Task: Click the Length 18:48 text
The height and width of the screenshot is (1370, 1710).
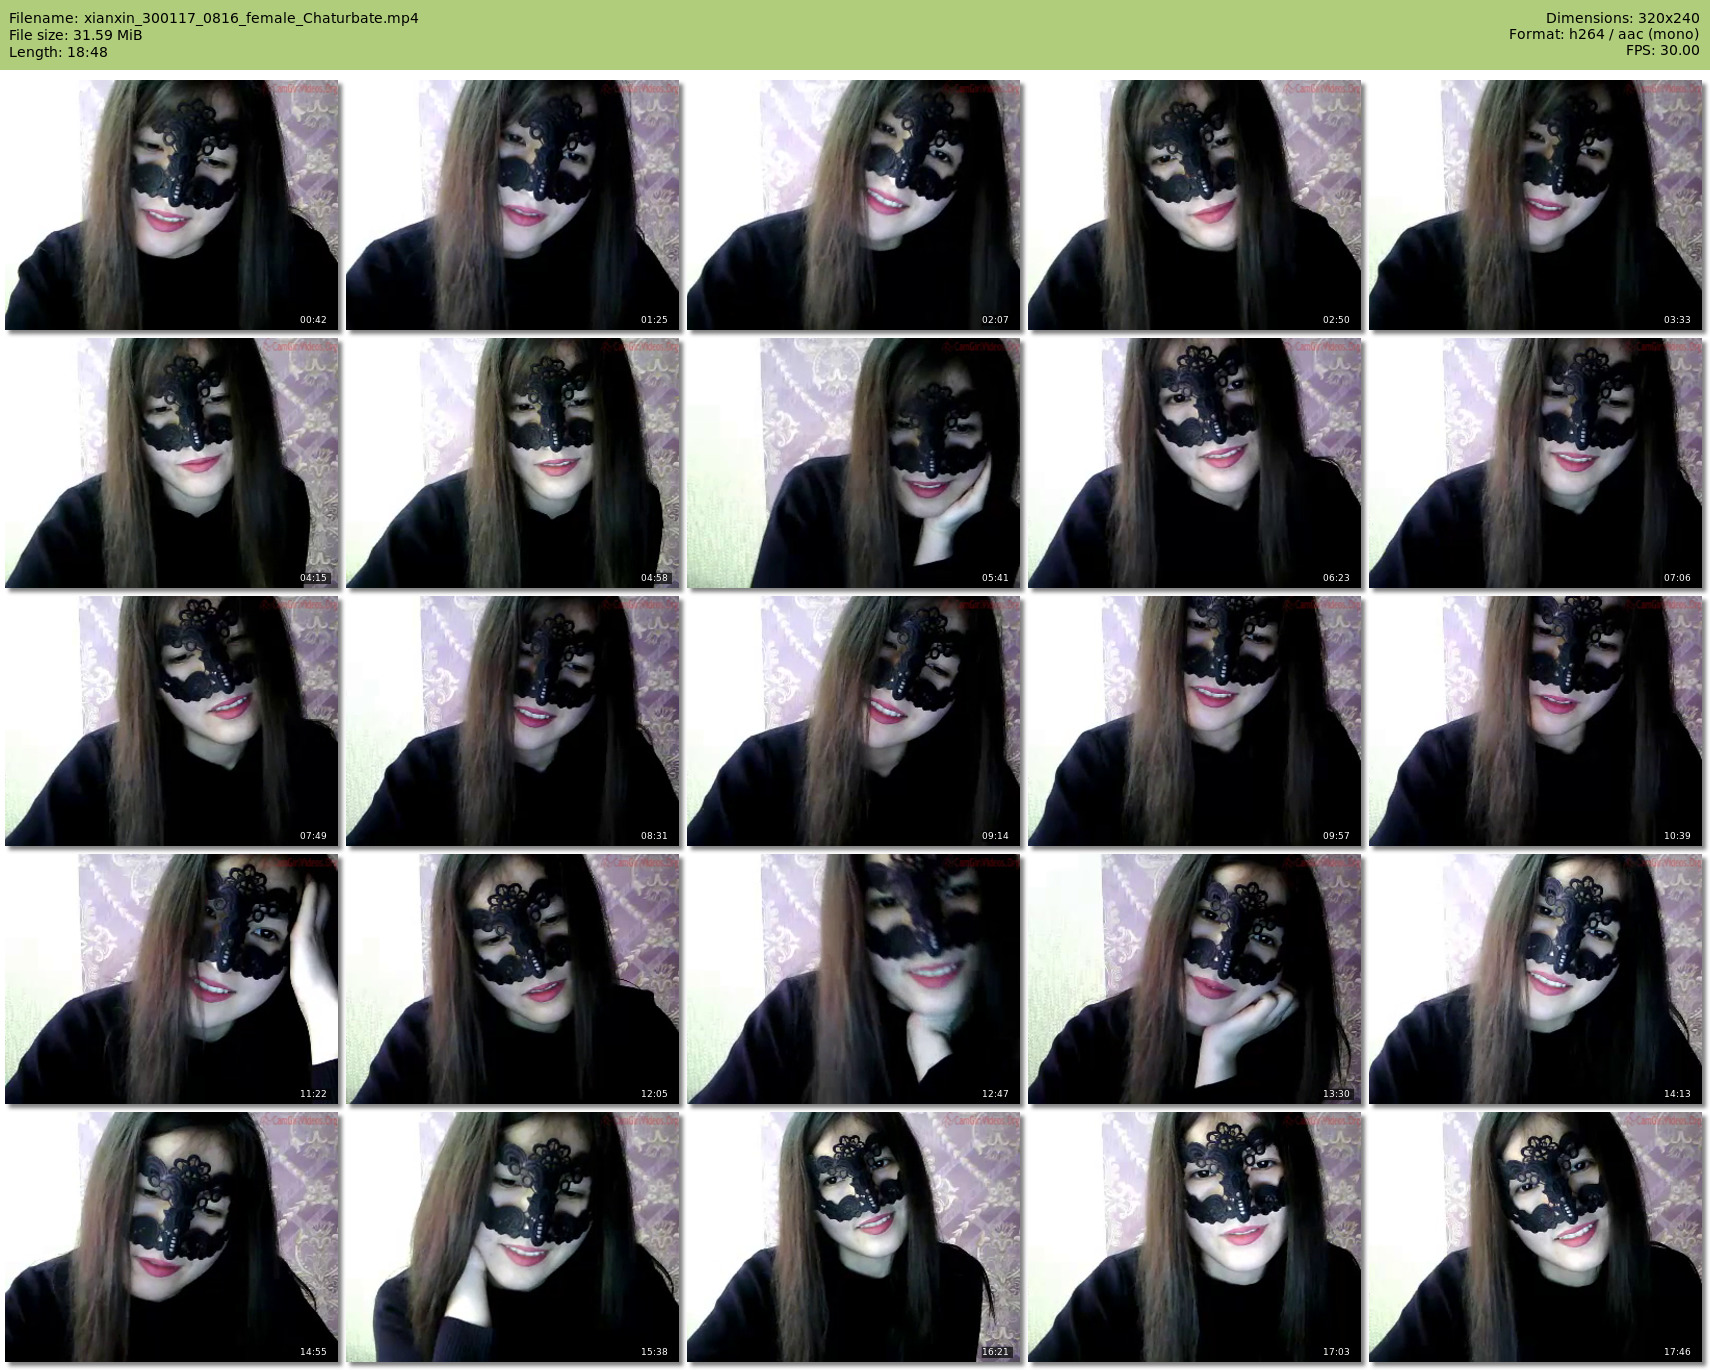Action: click(x=58, y=52)
